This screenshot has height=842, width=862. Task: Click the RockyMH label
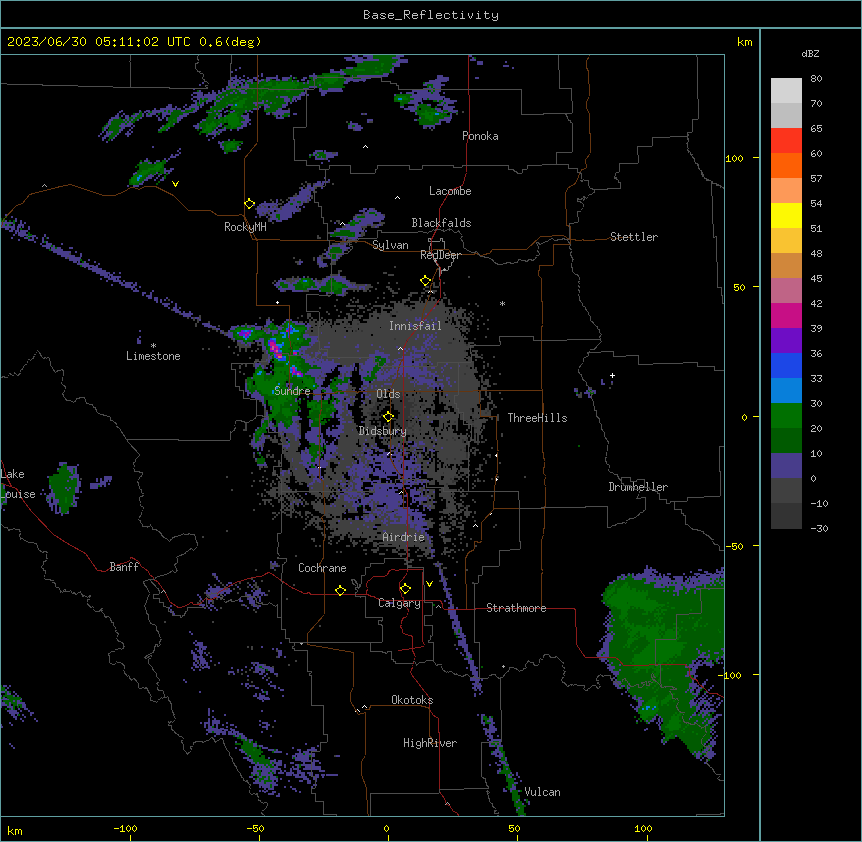(x=245, y=227)
